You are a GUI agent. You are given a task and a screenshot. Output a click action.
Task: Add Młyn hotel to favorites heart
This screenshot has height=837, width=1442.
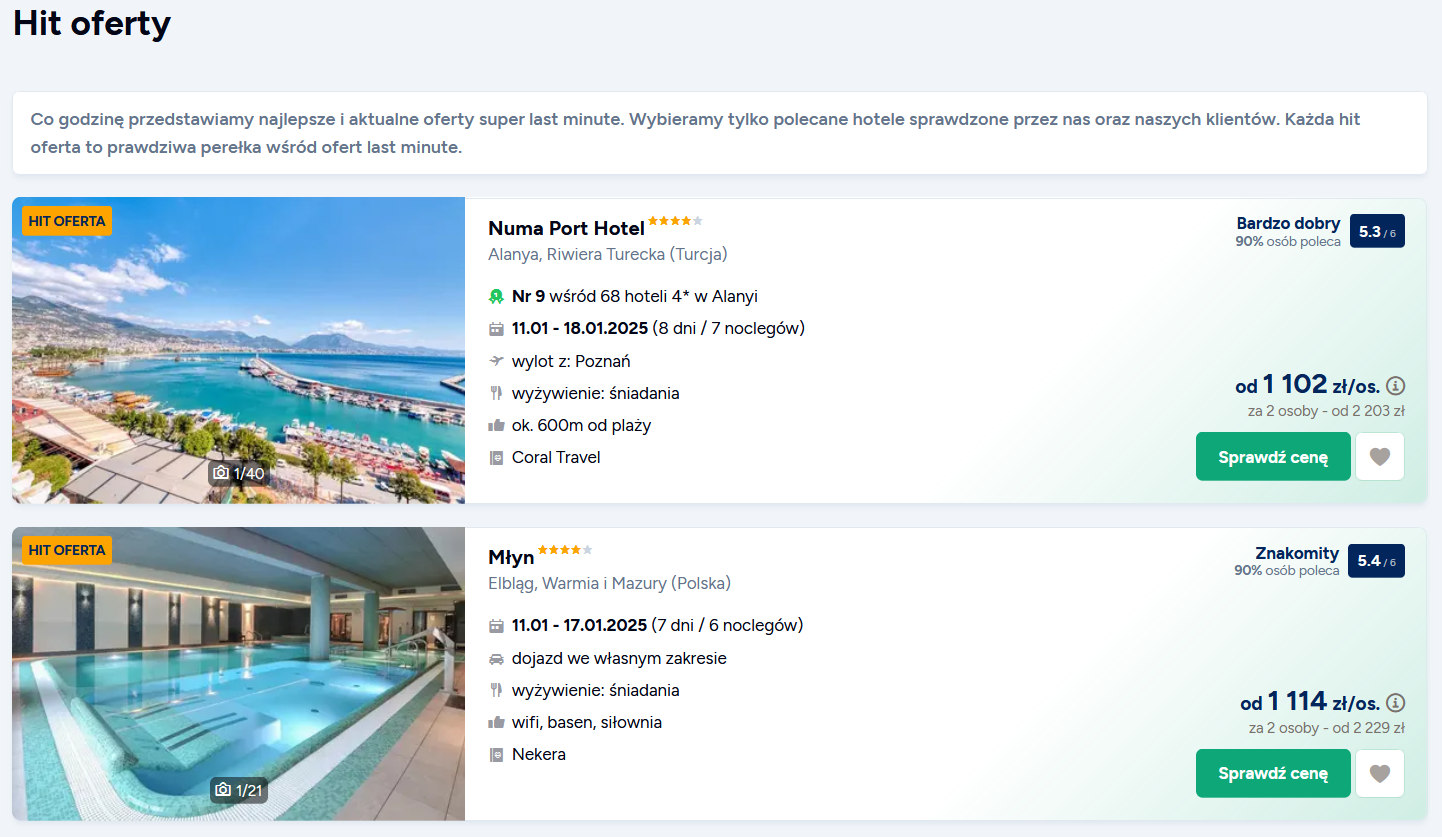pos(1380,774)
